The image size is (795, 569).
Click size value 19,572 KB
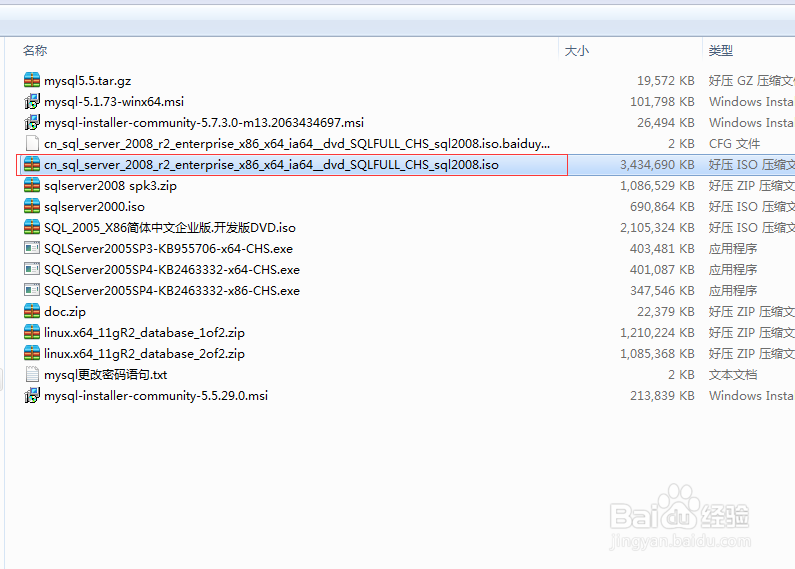pos(666,81)
